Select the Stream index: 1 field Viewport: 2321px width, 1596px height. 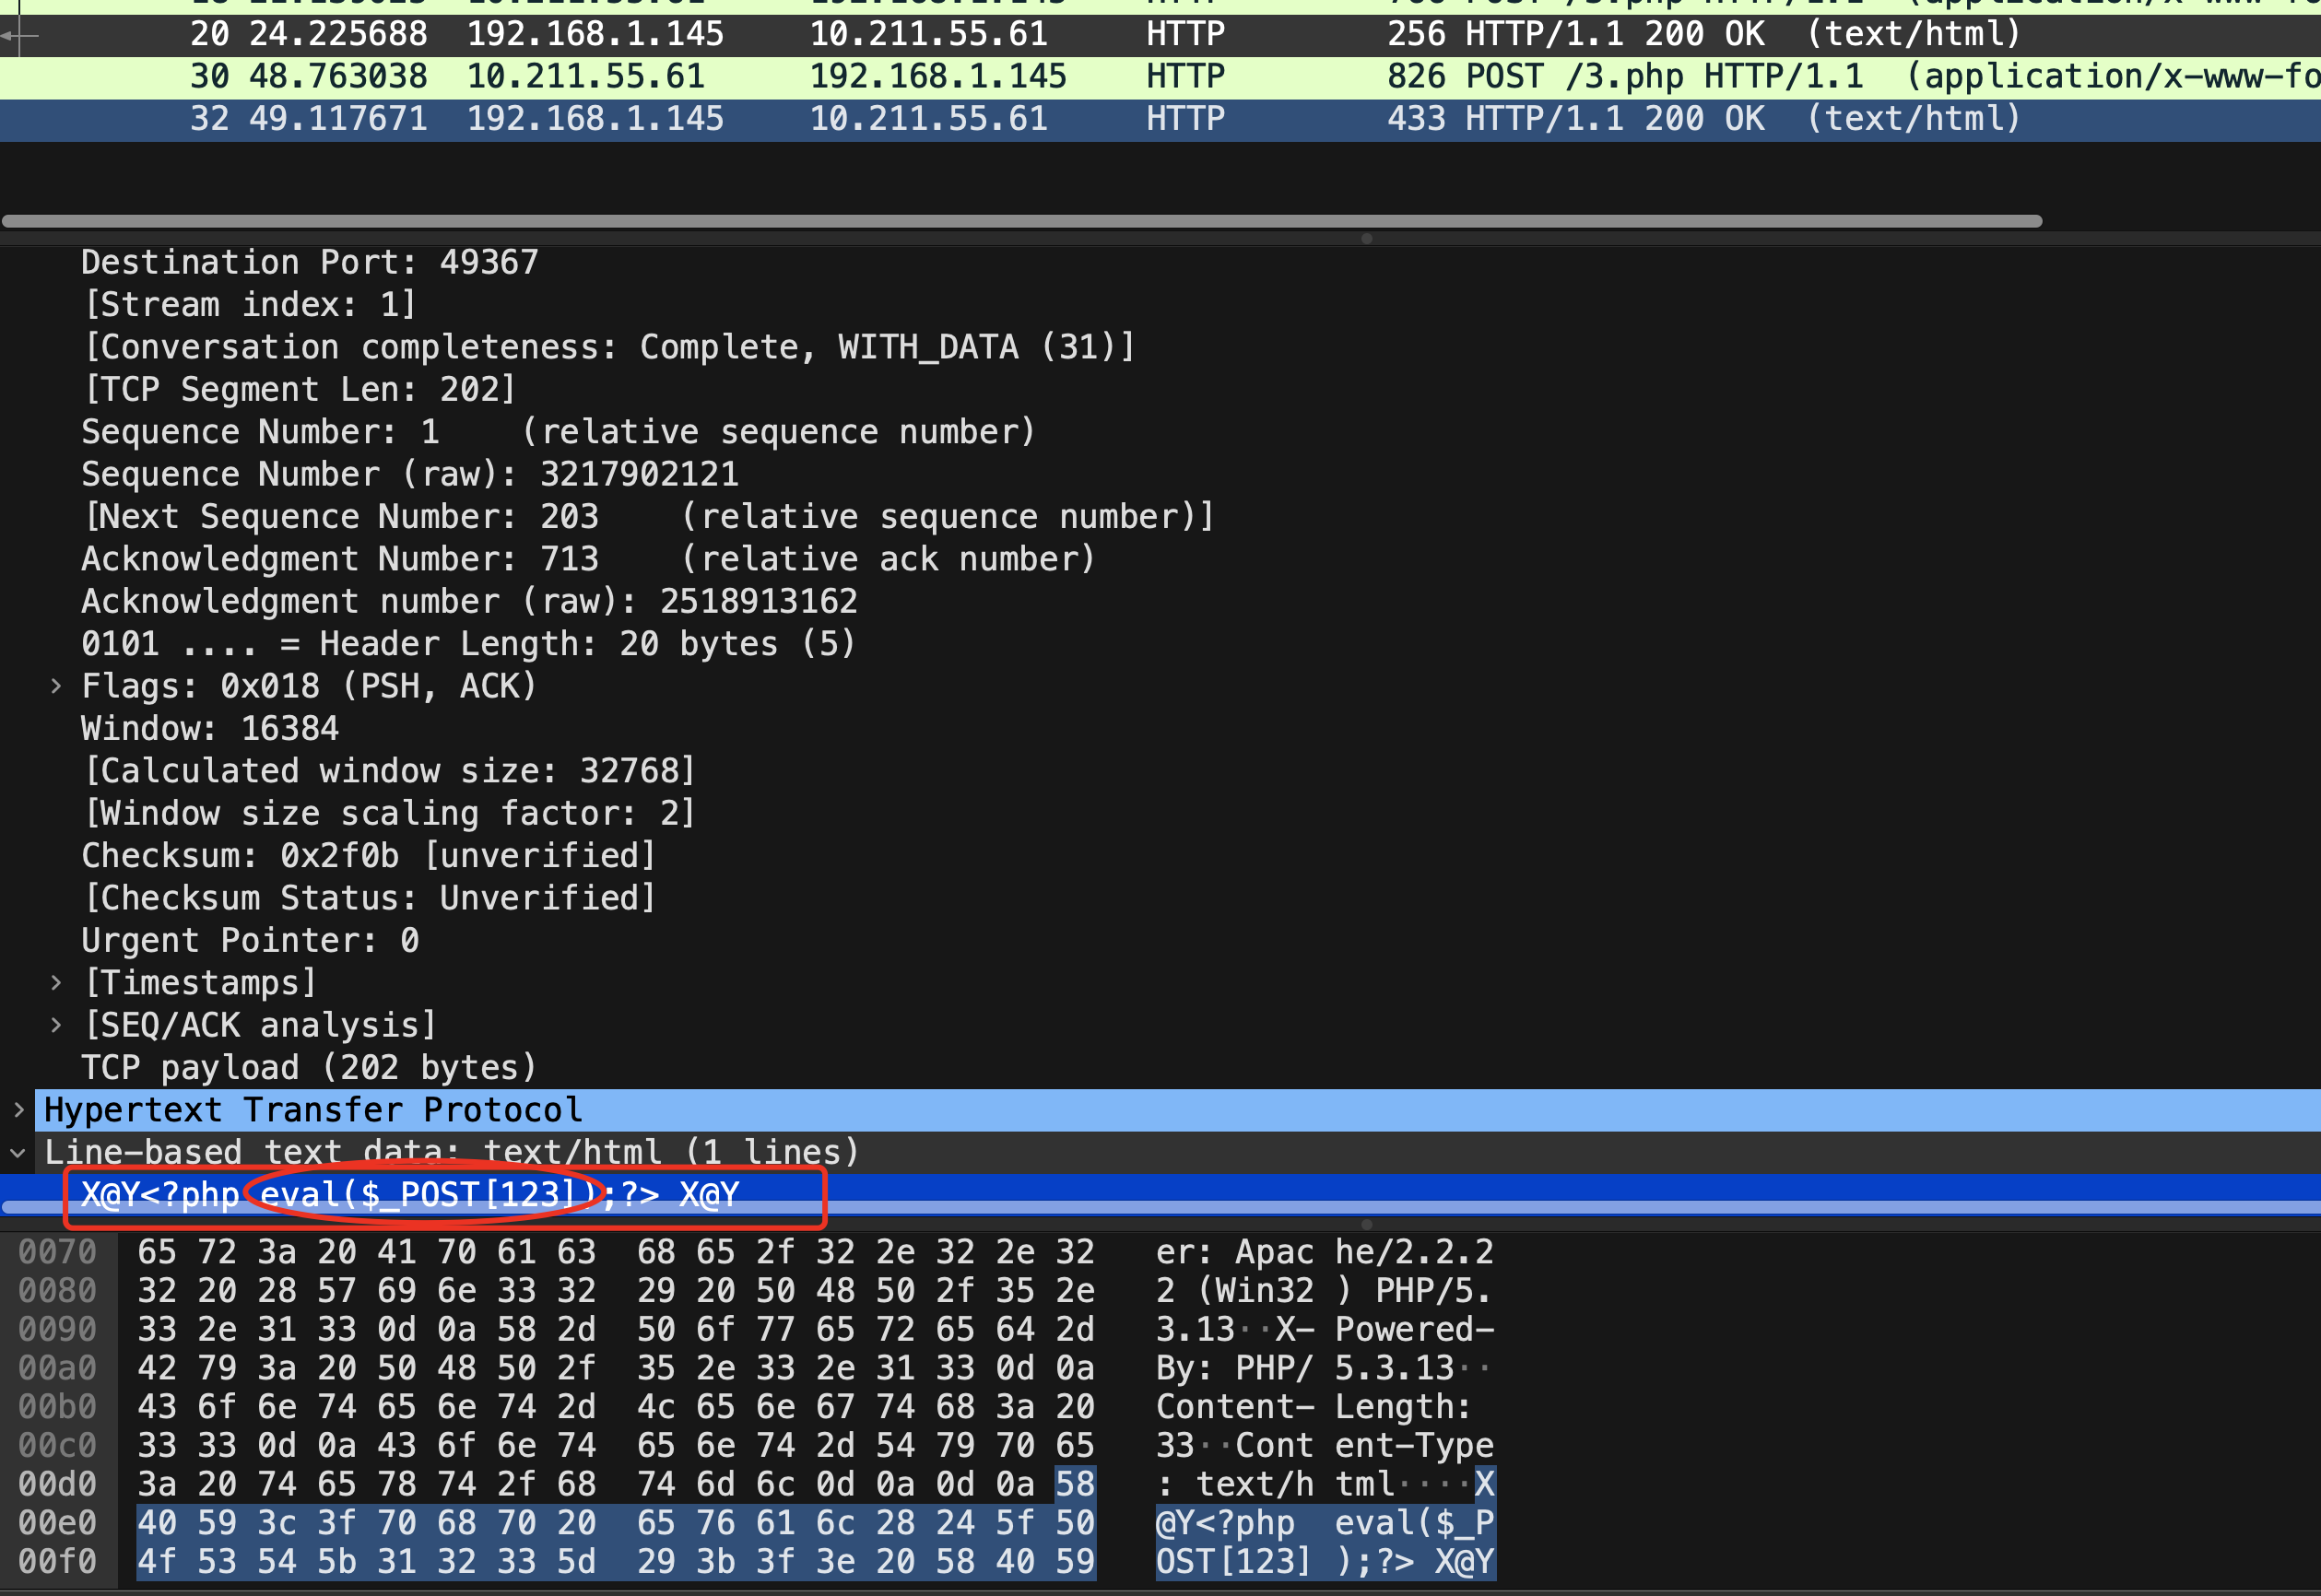coord(250,305)
